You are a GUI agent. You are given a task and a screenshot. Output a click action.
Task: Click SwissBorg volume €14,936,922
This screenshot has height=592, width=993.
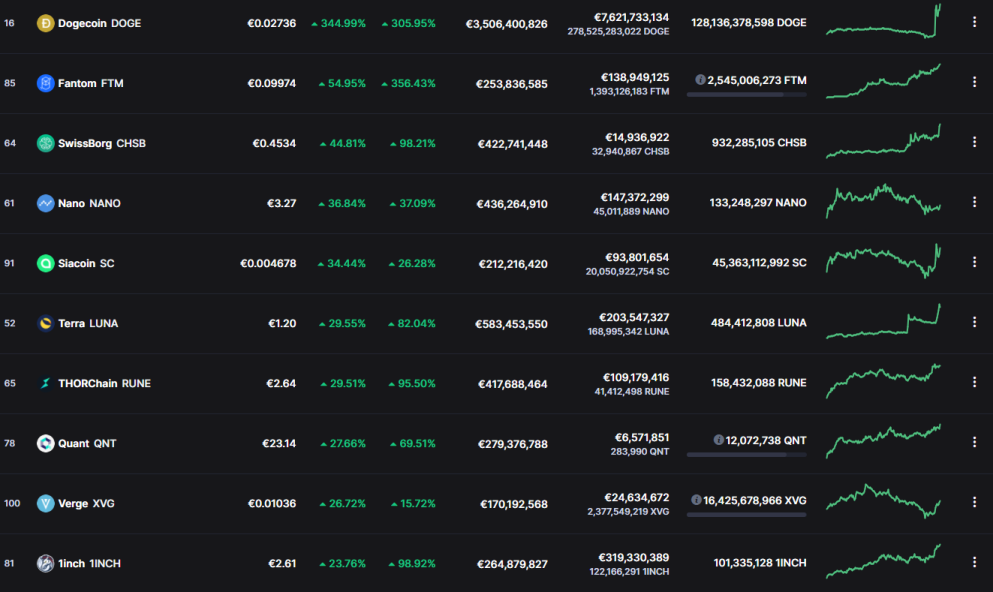tap(636, 137)
